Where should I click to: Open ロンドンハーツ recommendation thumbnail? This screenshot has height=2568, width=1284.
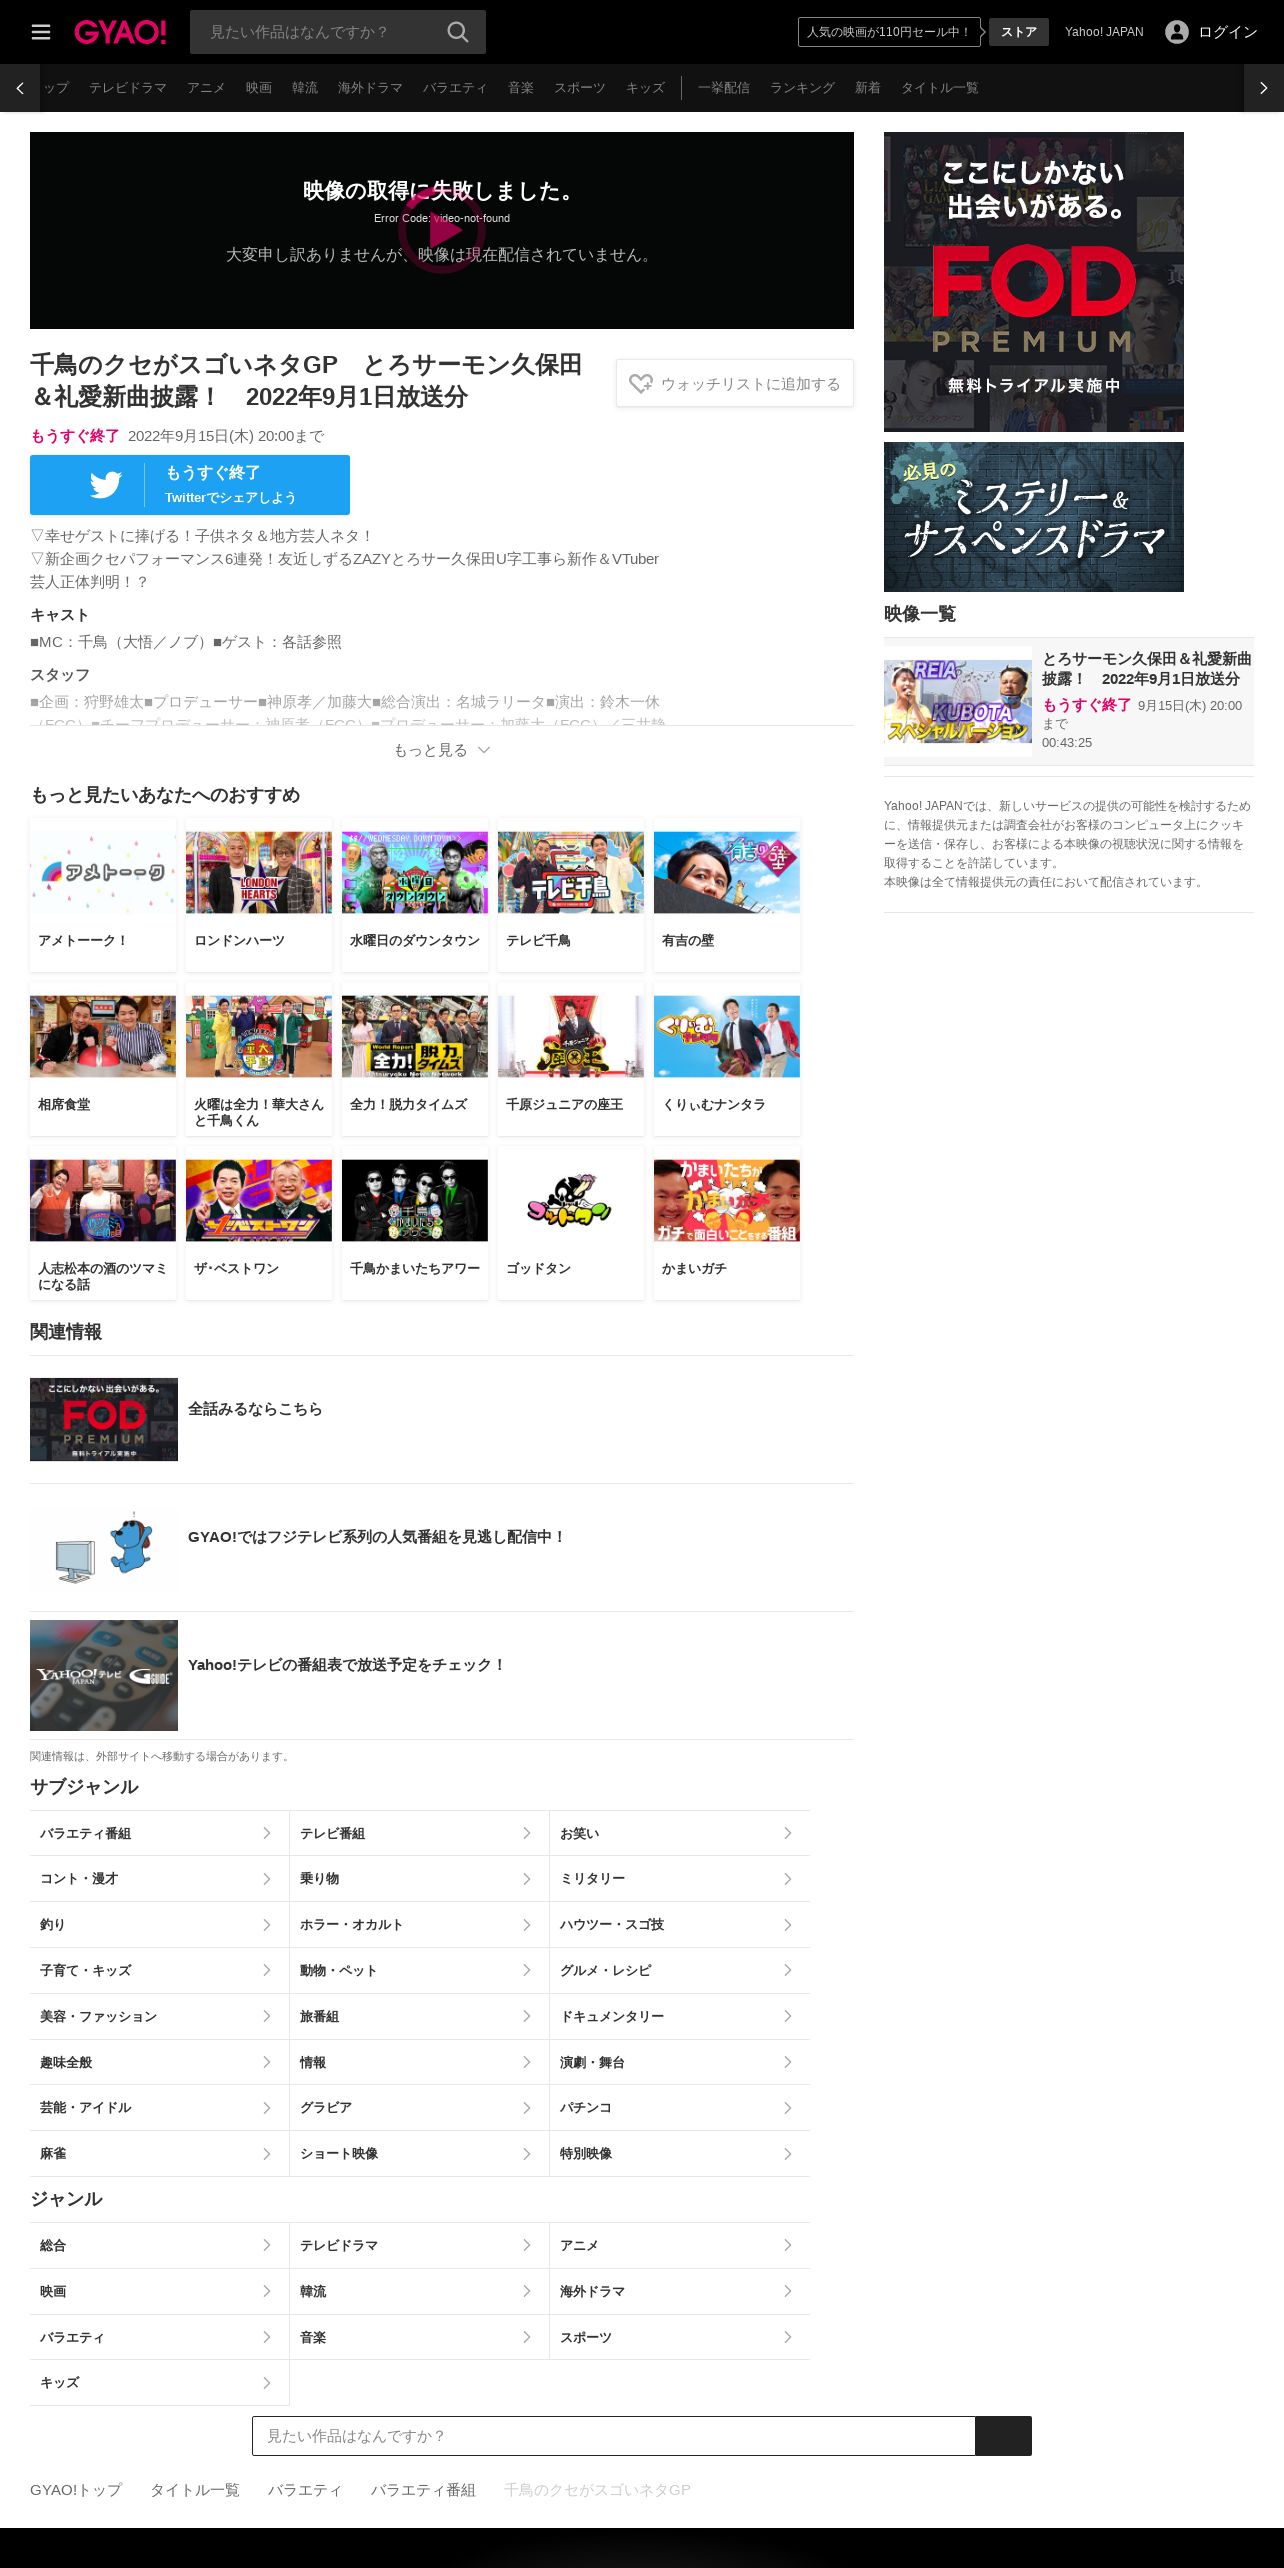point(259,872)
